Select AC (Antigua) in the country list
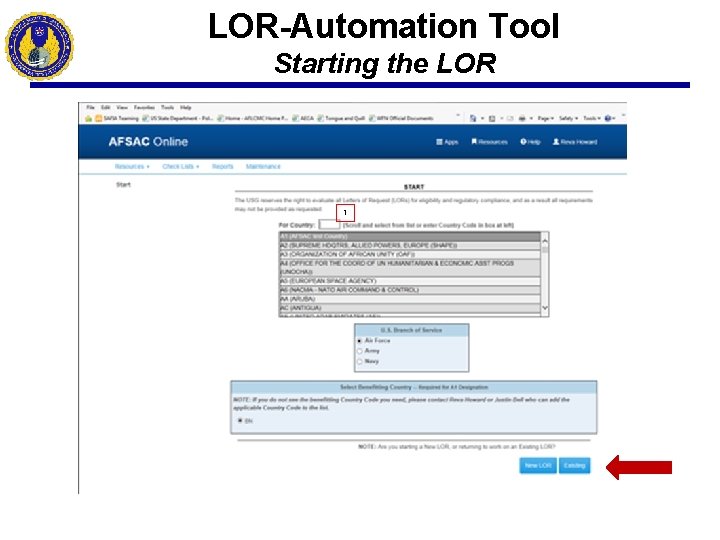 [410, 308]
